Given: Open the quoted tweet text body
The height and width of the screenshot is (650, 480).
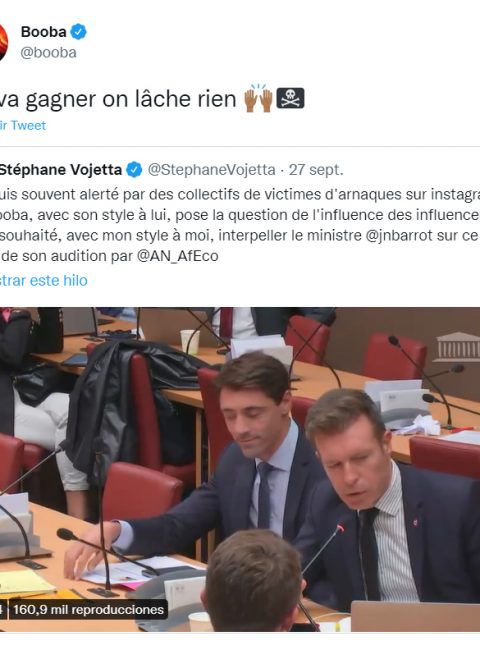Looking at the screenshot, I should tap(240, 225).
